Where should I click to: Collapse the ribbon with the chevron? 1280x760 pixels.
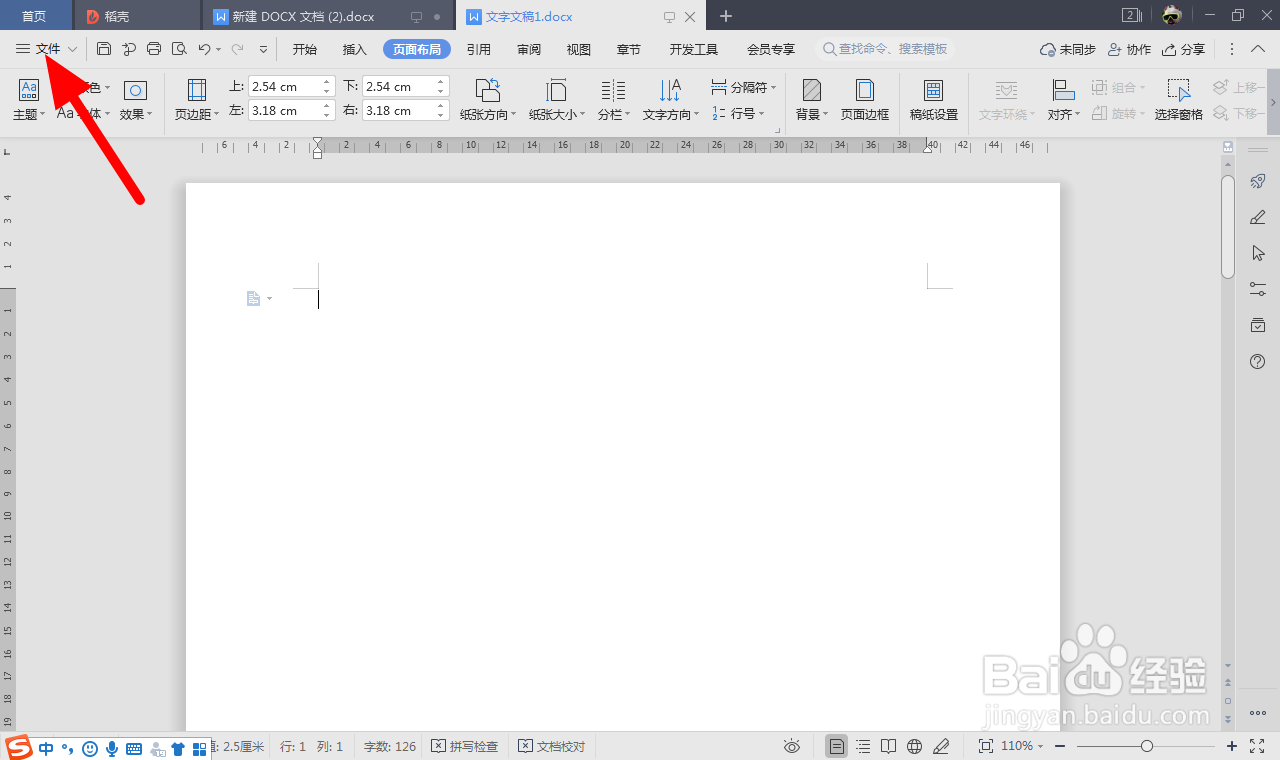[x=1260, y=49]
